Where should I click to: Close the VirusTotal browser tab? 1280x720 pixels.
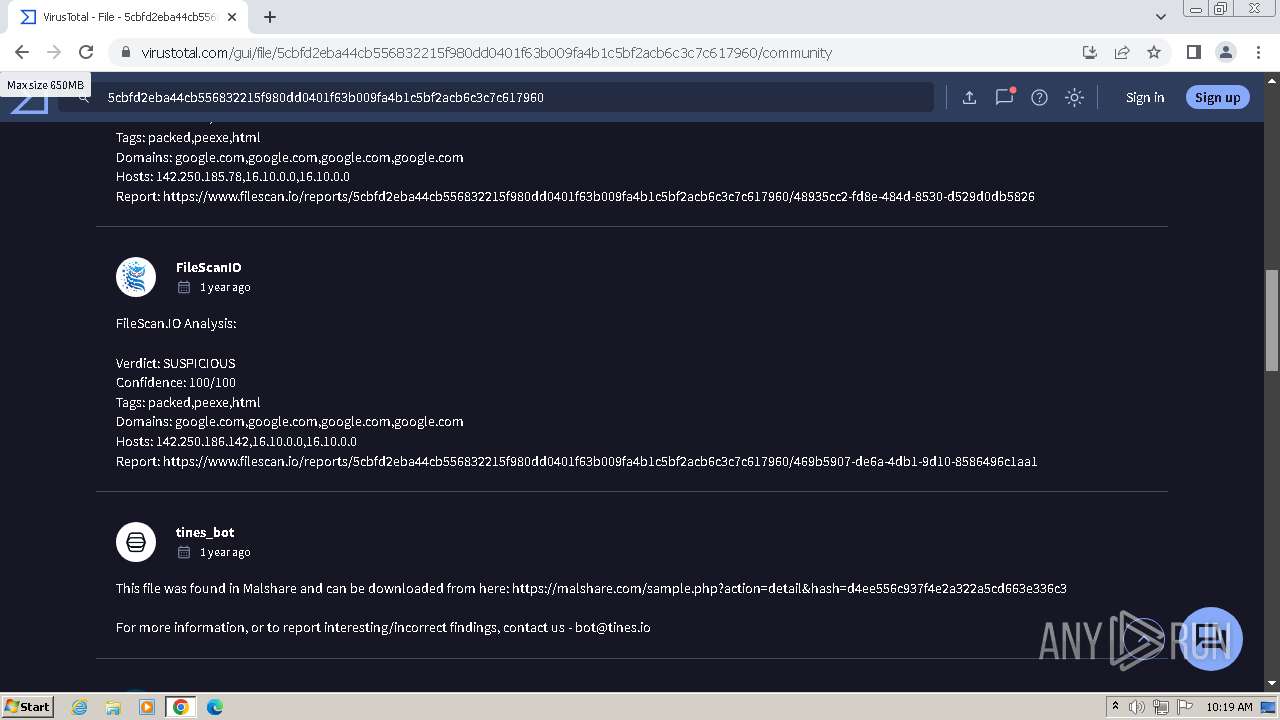tap(232, 17)
